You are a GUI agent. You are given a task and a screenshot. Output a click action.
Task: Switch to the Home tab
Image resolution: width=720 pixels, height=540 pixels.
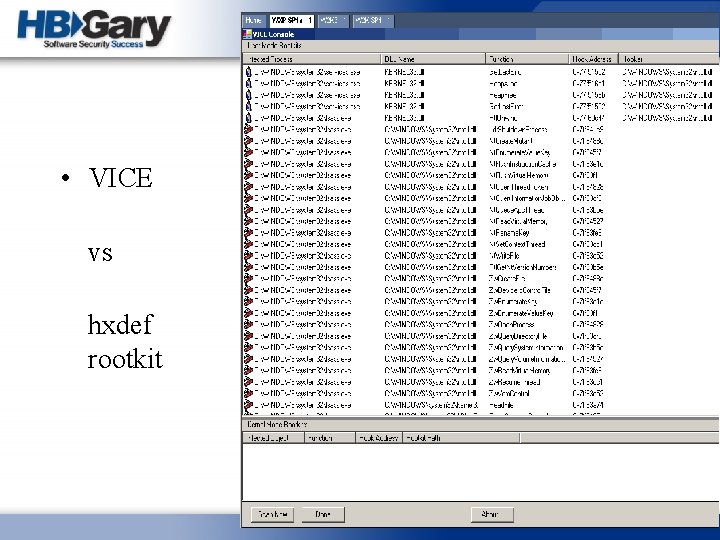tap(253, 21)
